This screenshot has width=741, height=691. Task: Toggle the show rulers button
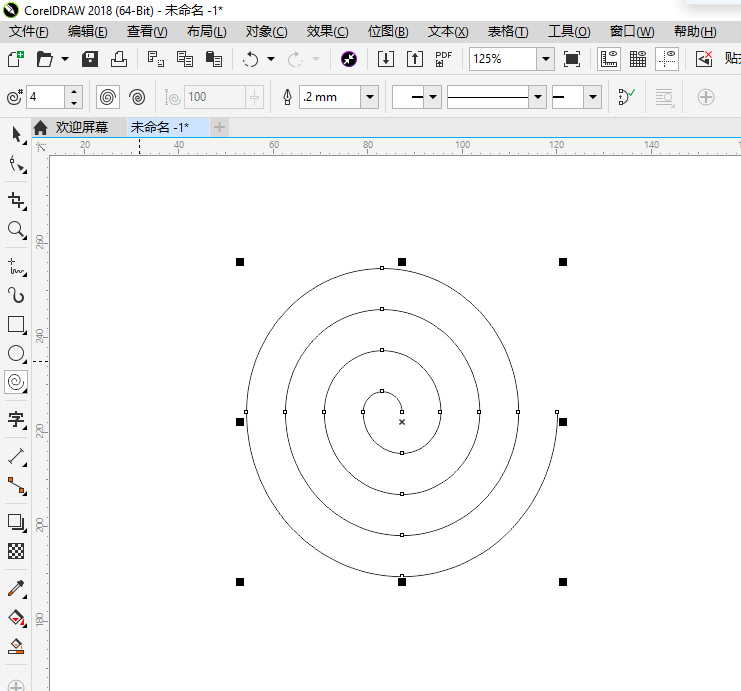608,59
